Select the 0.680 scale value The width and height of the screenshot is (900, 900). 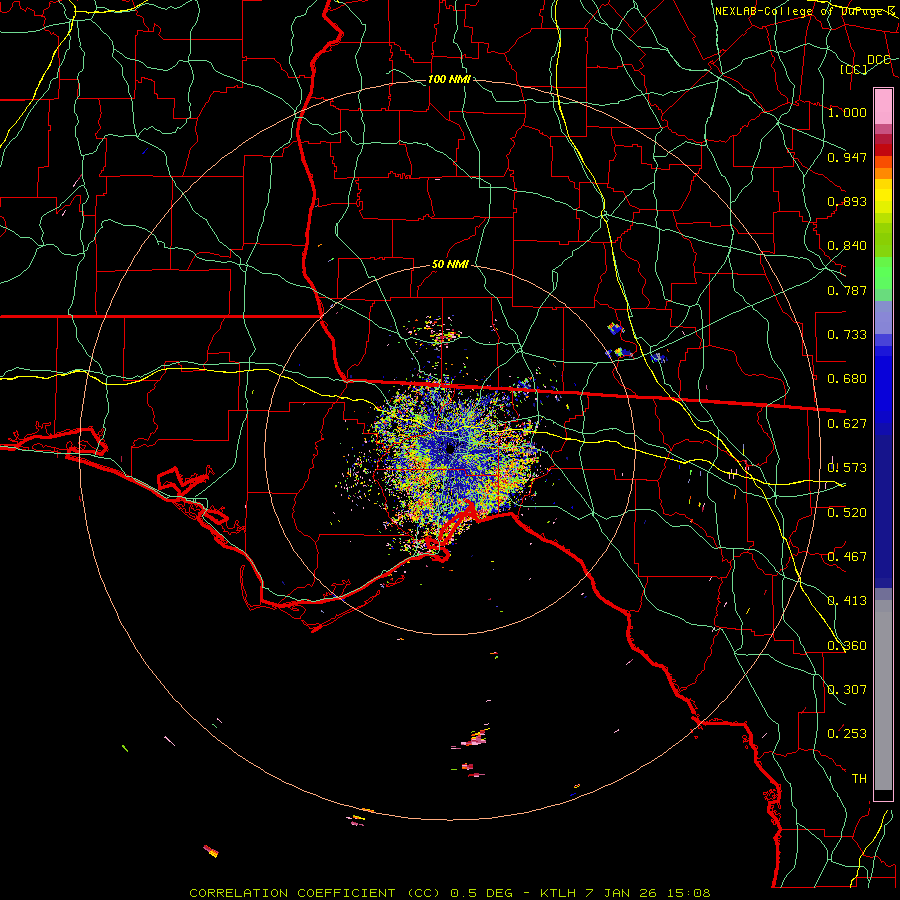click(847, 379)
